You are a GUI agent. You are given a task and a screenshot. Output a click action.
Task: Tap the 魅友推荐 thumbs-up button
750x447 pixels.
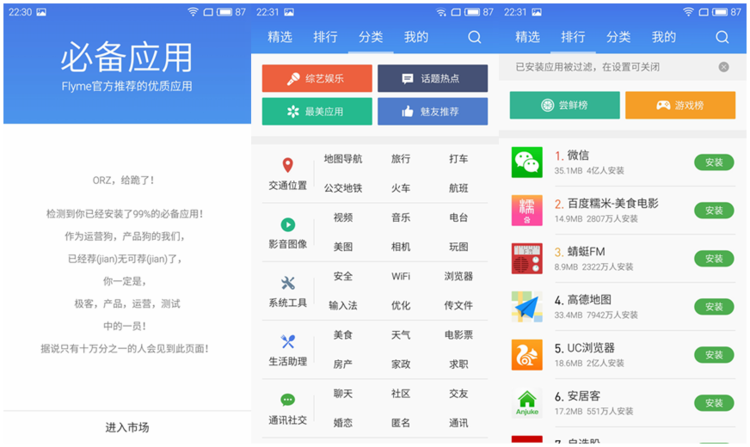click(432, 111)
